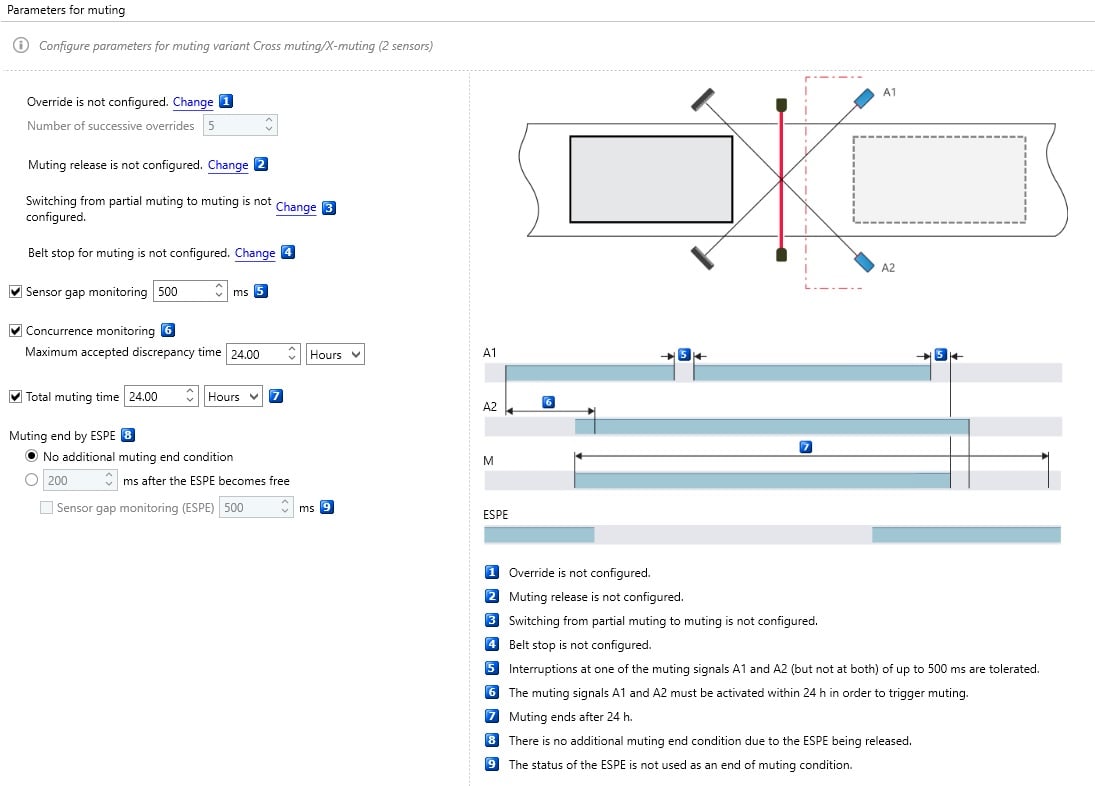Open Total muting time Hours unit dropdown
The width and height of the screenshot is (1095, 786).
point(233,396)
